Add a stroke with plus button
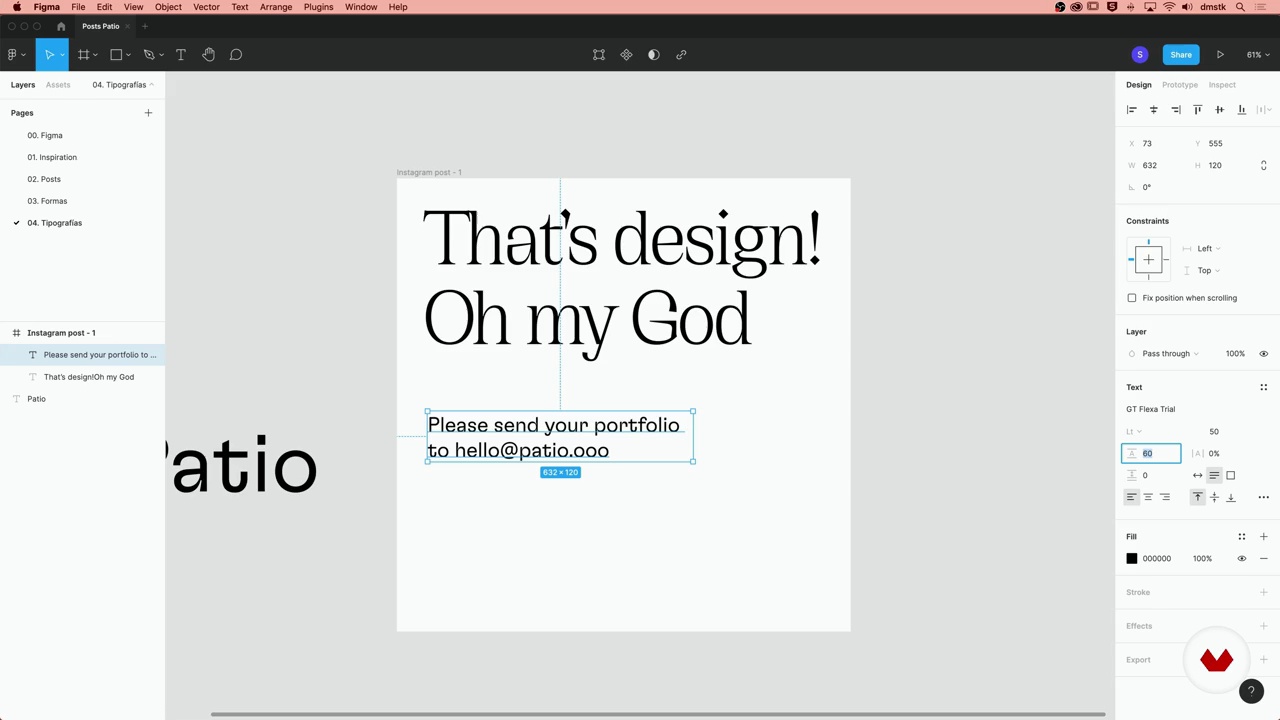The image size is (1280, 720). coord(1263,593)
